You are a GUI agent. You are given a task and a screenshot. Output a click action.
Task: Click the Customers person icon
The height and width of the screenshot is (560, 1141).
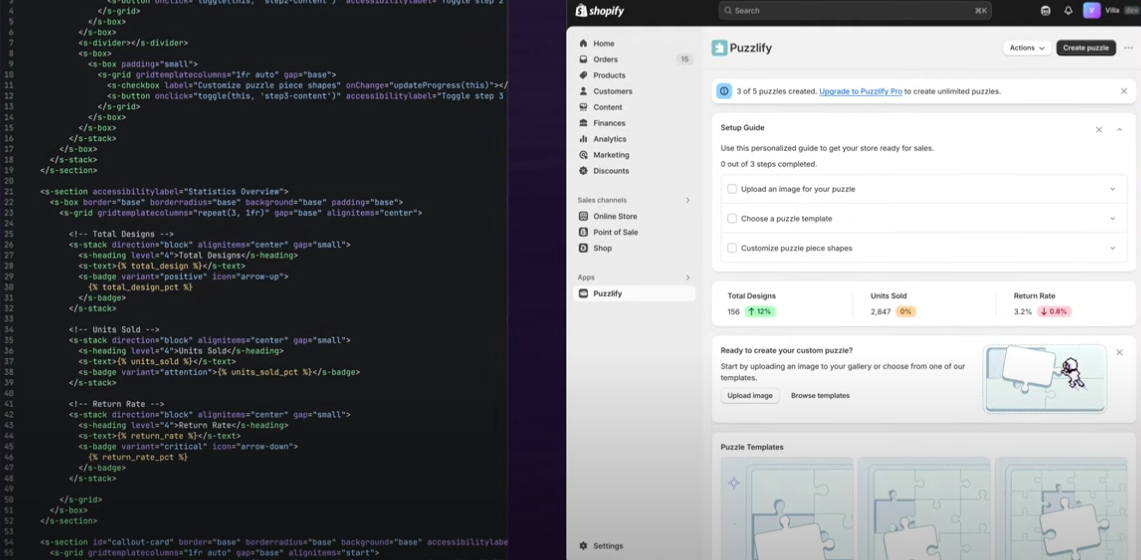click(583, 92)
